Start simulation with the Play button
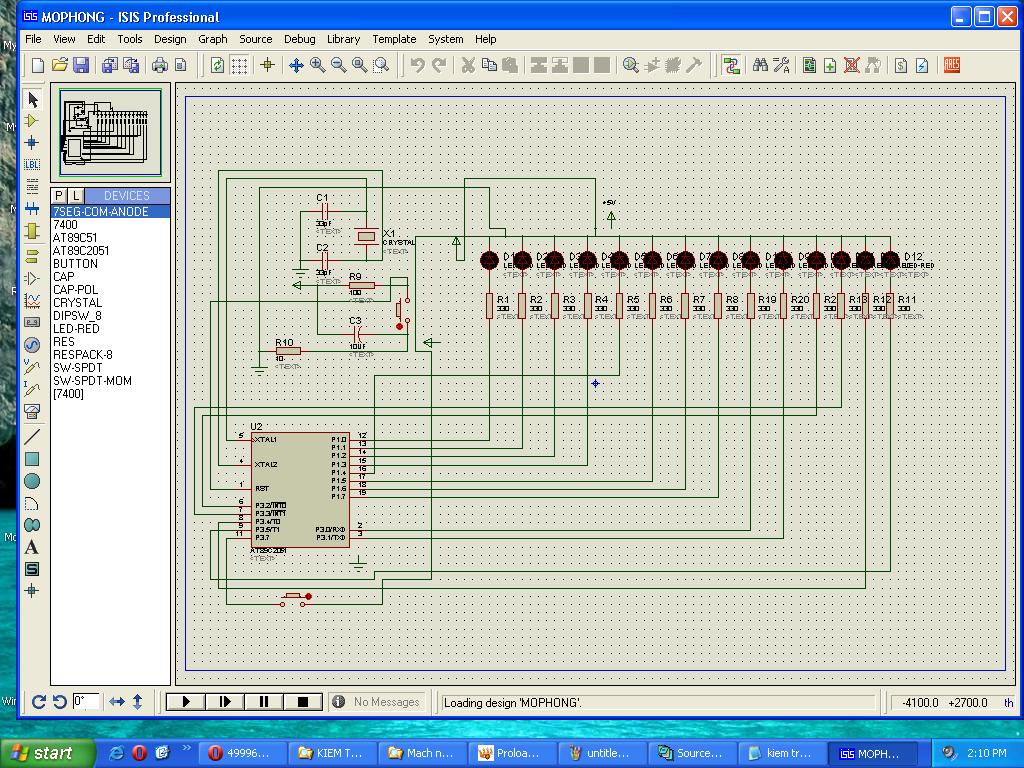 (186, 702)
